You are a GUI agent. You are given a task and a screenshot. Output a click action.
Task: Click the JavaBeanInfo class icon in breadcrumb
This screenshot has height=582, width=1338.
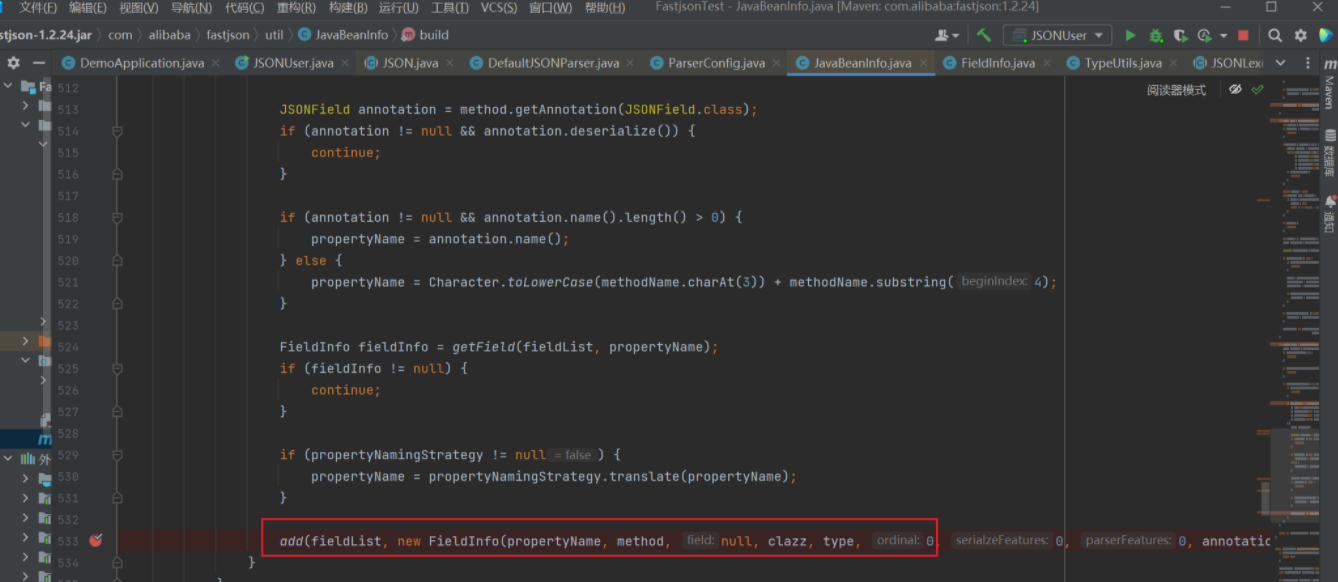(305, 35)
